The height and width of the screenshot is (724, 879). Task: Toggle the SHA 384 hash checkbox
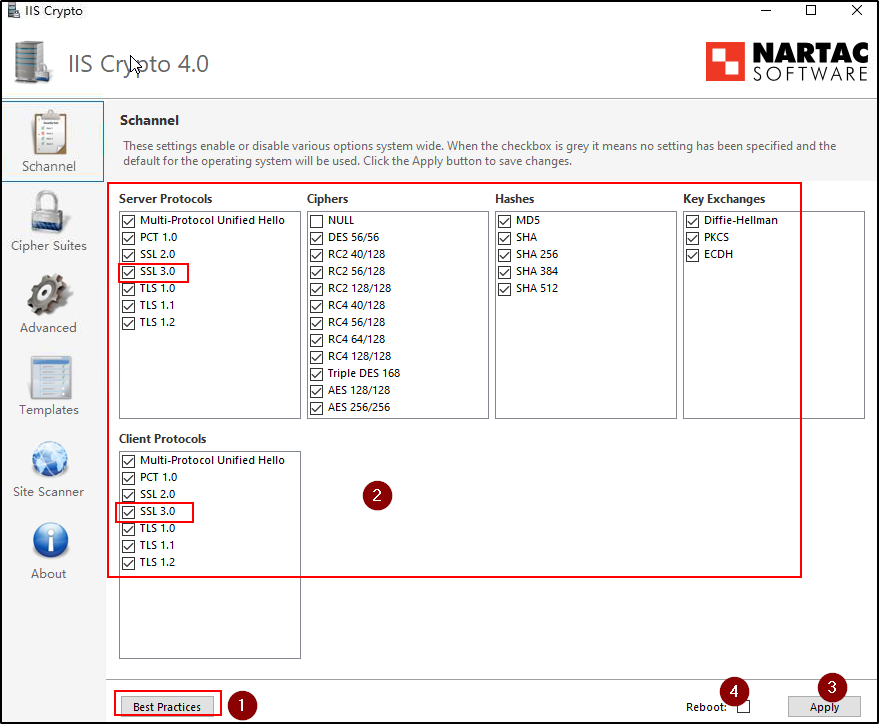click(x=505, y=272)
